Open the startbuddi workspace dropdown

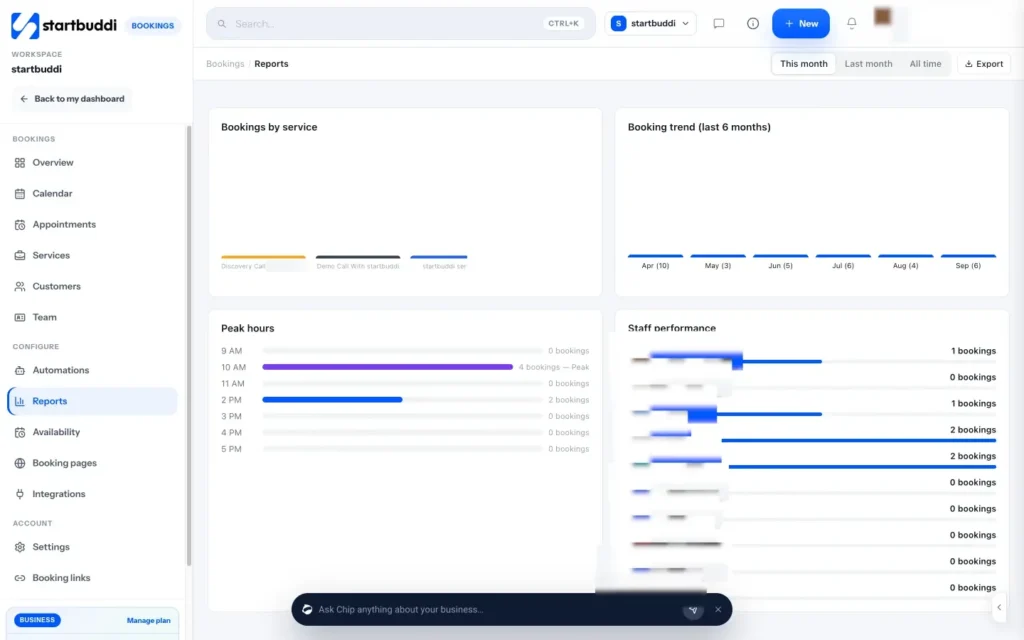pos(650,24)
